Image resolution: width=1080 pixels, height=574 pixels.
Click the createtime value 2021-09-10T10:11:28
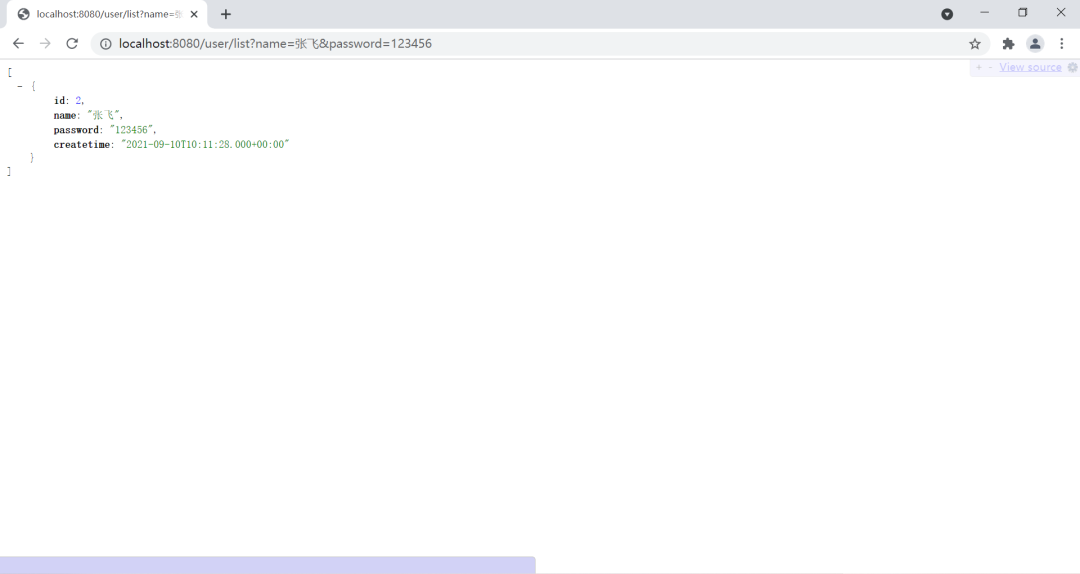205,144
